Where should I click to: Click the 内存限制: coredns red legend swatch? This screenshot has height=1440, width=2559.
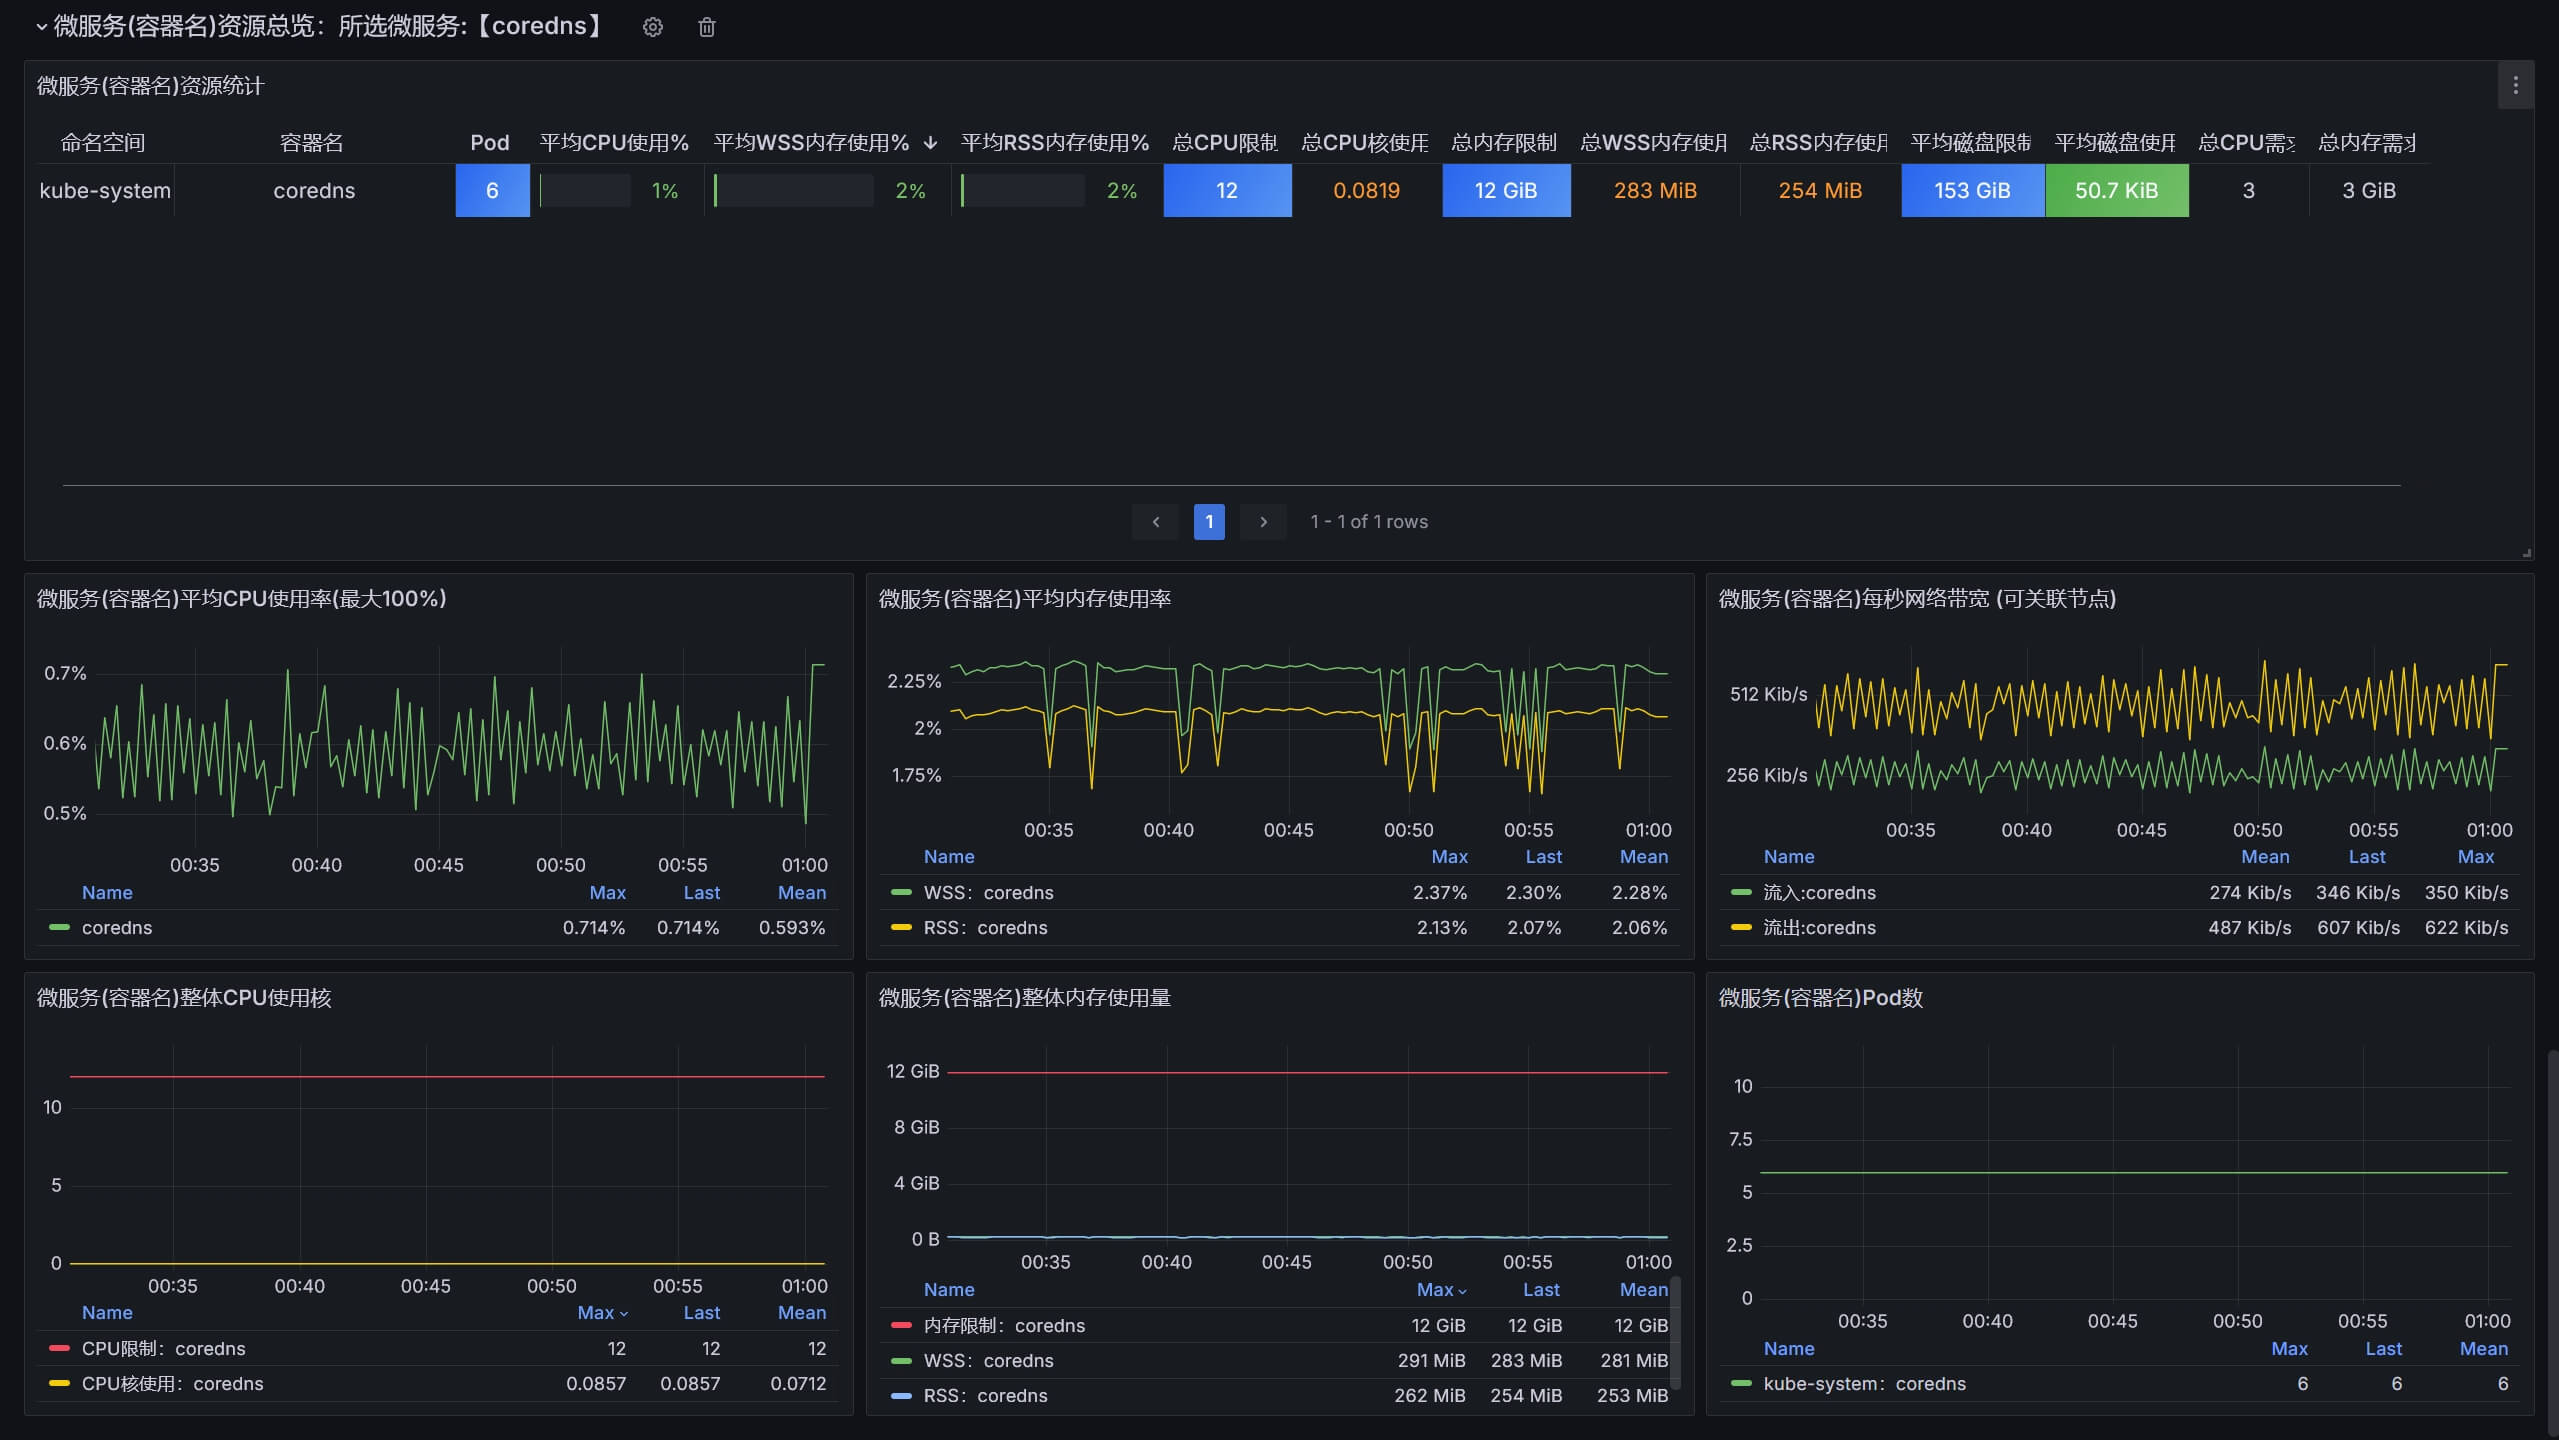tap(901, 1325)
